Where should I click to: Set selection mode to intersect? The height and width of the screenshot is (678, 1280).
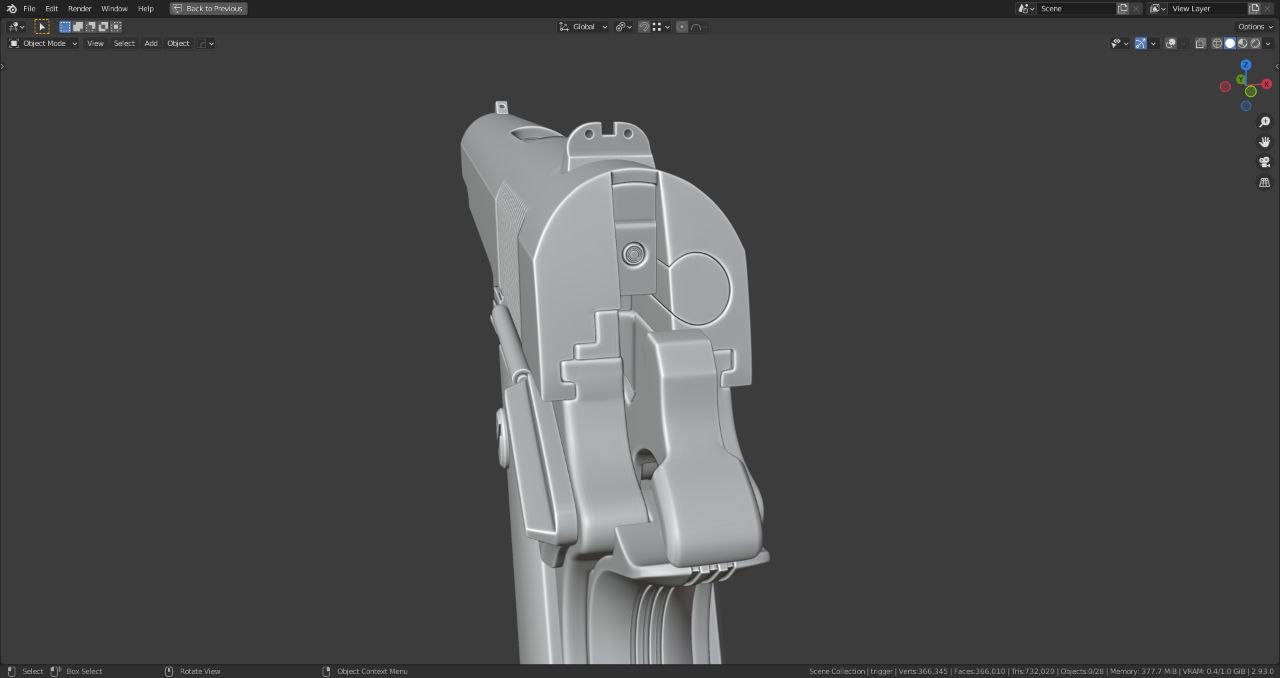116,27
